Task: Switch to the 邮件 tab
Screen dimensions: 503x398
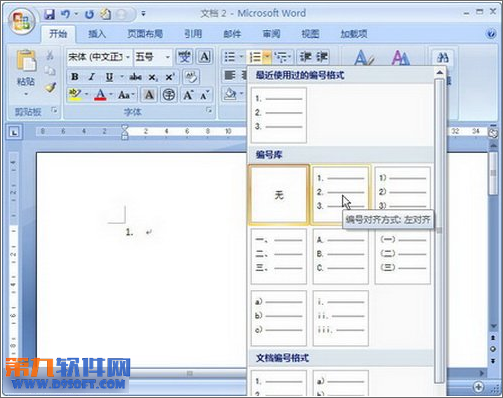Action: click(x=232, y=34)
